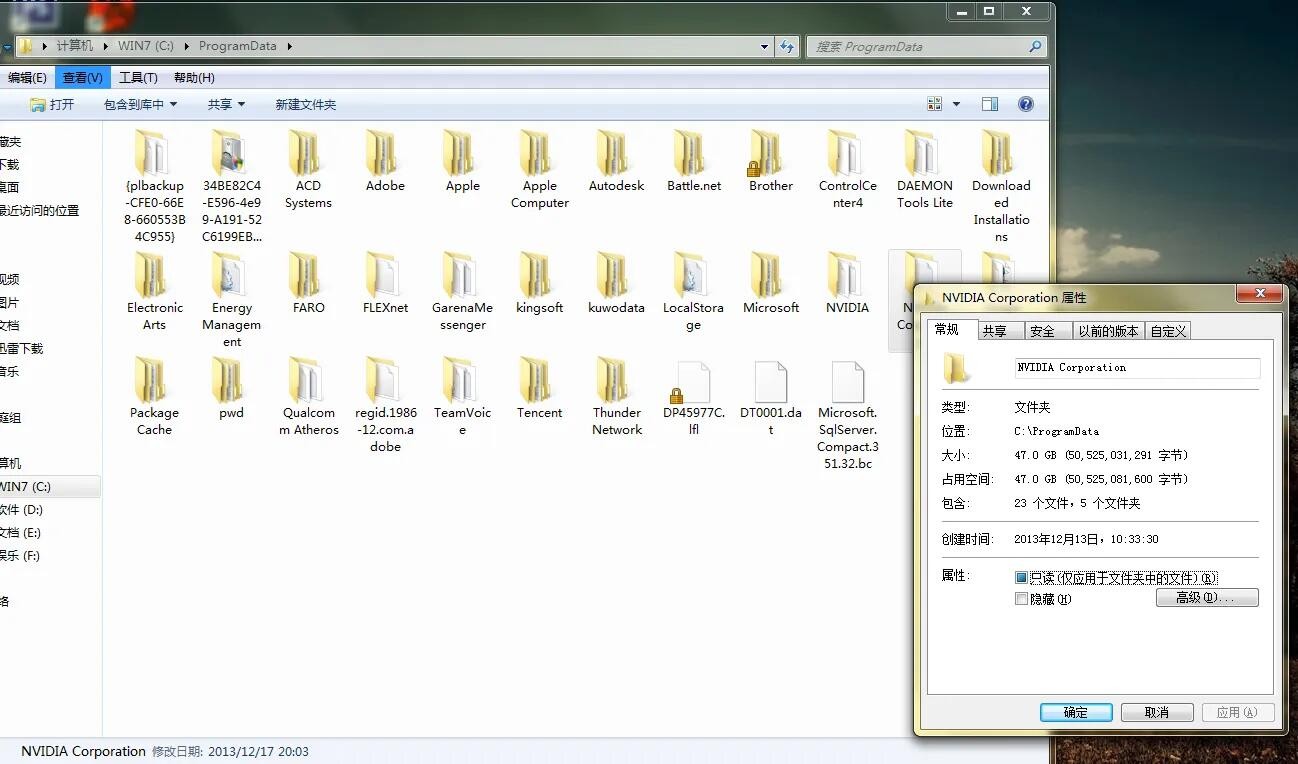The image size is (1298, 764).
Task: Open 高级 advanced attributes button
Action: point(1207,598)
